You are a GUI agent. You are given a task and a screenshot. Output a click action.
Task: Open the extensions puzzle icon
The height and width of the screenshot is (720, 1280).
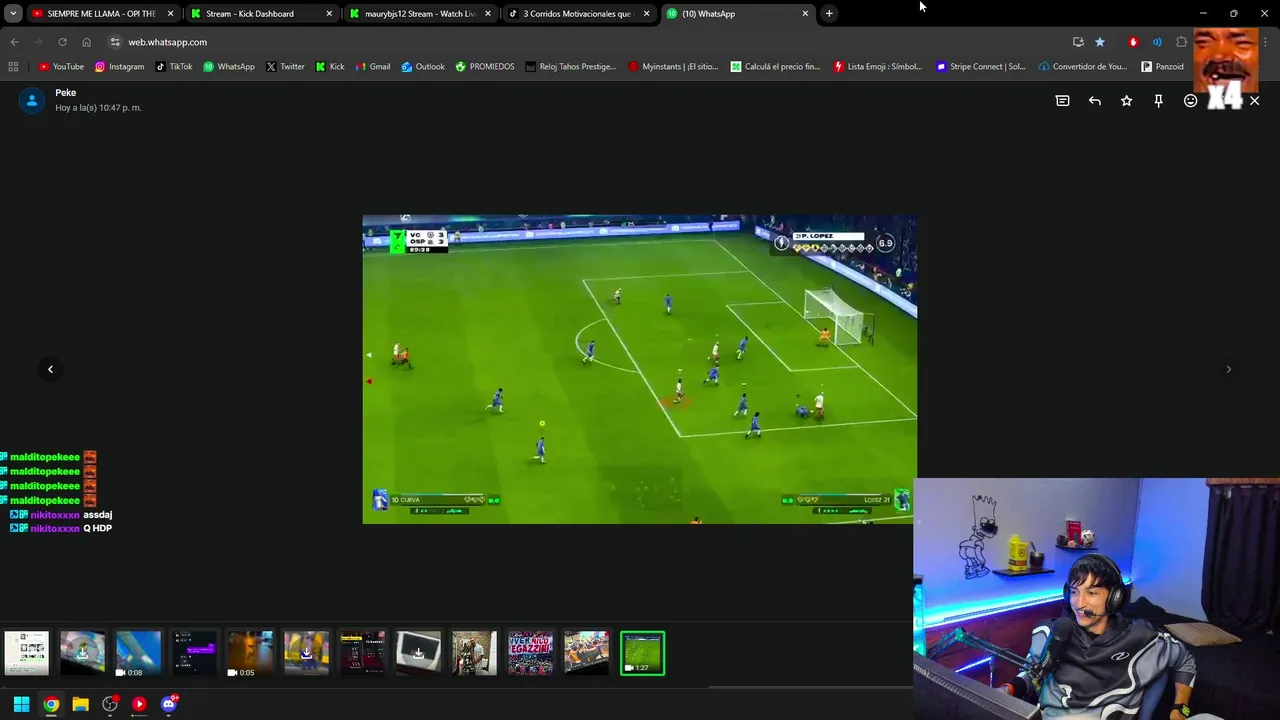[x=1182, y=42]
